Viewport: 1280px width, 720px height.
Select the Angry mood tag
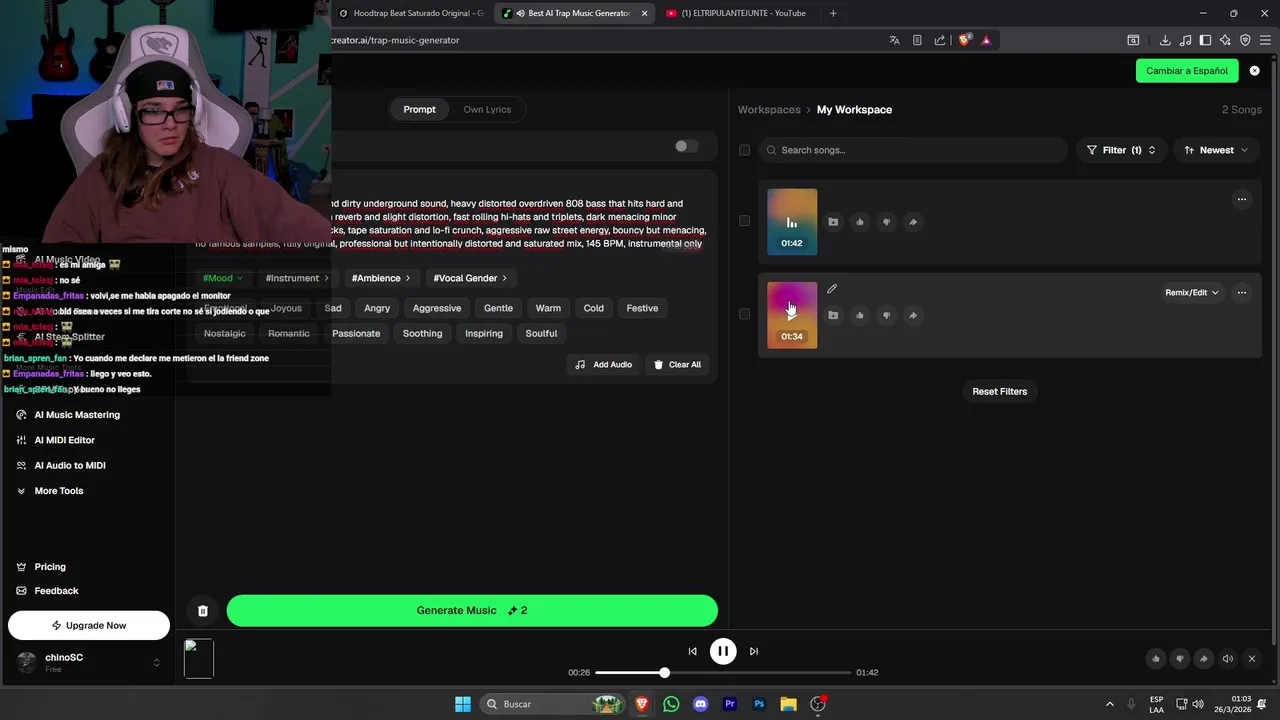[x=377, y=308]
